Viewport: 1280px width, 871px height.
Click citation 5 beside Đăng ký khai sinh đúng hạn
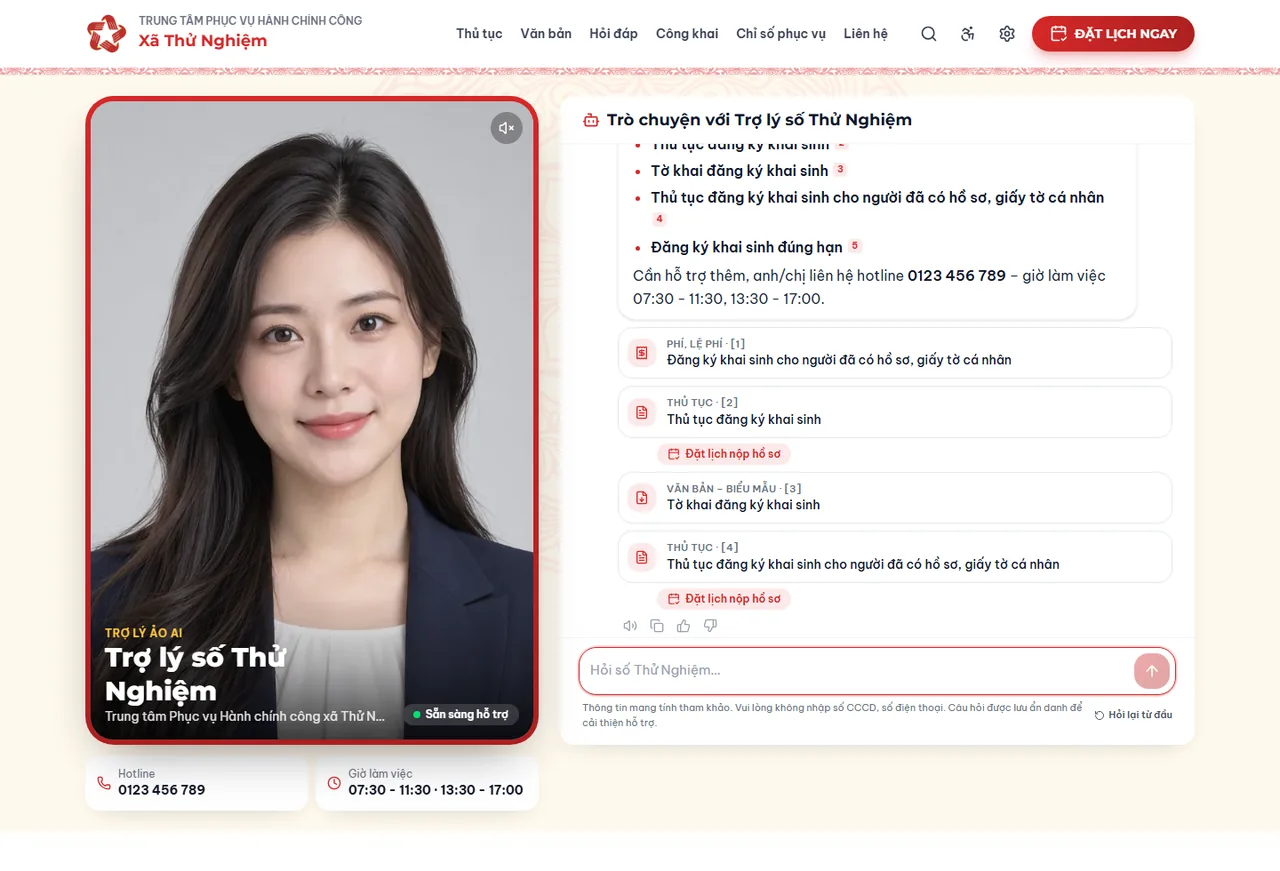(x=855, y=246)
